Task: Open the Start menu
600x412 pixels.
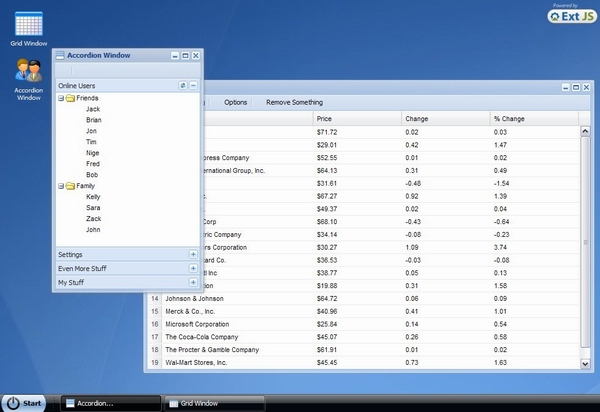Action: pos(24,403)
